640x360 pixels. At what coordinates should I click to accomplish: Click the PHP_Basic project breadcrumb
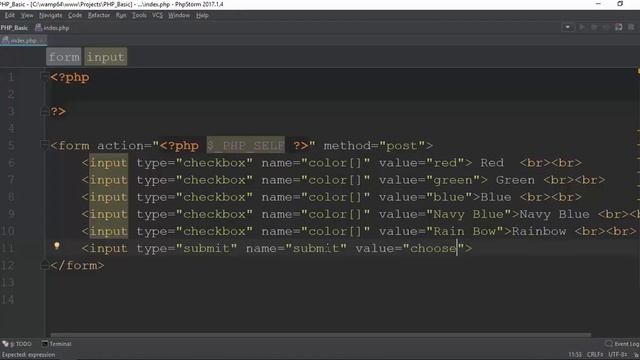14,28
